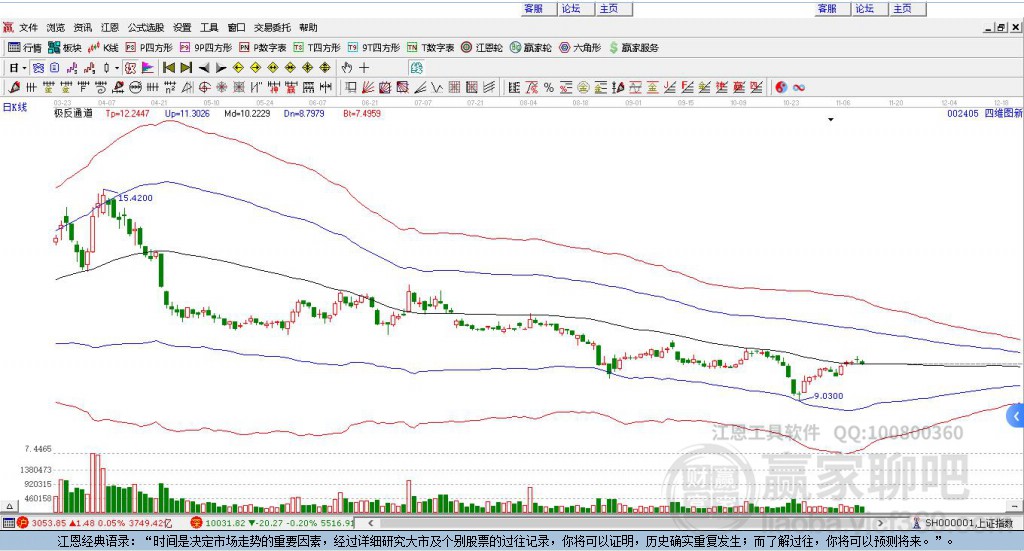
Task: Select the crosshair plus cursor tool
Action: 364,68
